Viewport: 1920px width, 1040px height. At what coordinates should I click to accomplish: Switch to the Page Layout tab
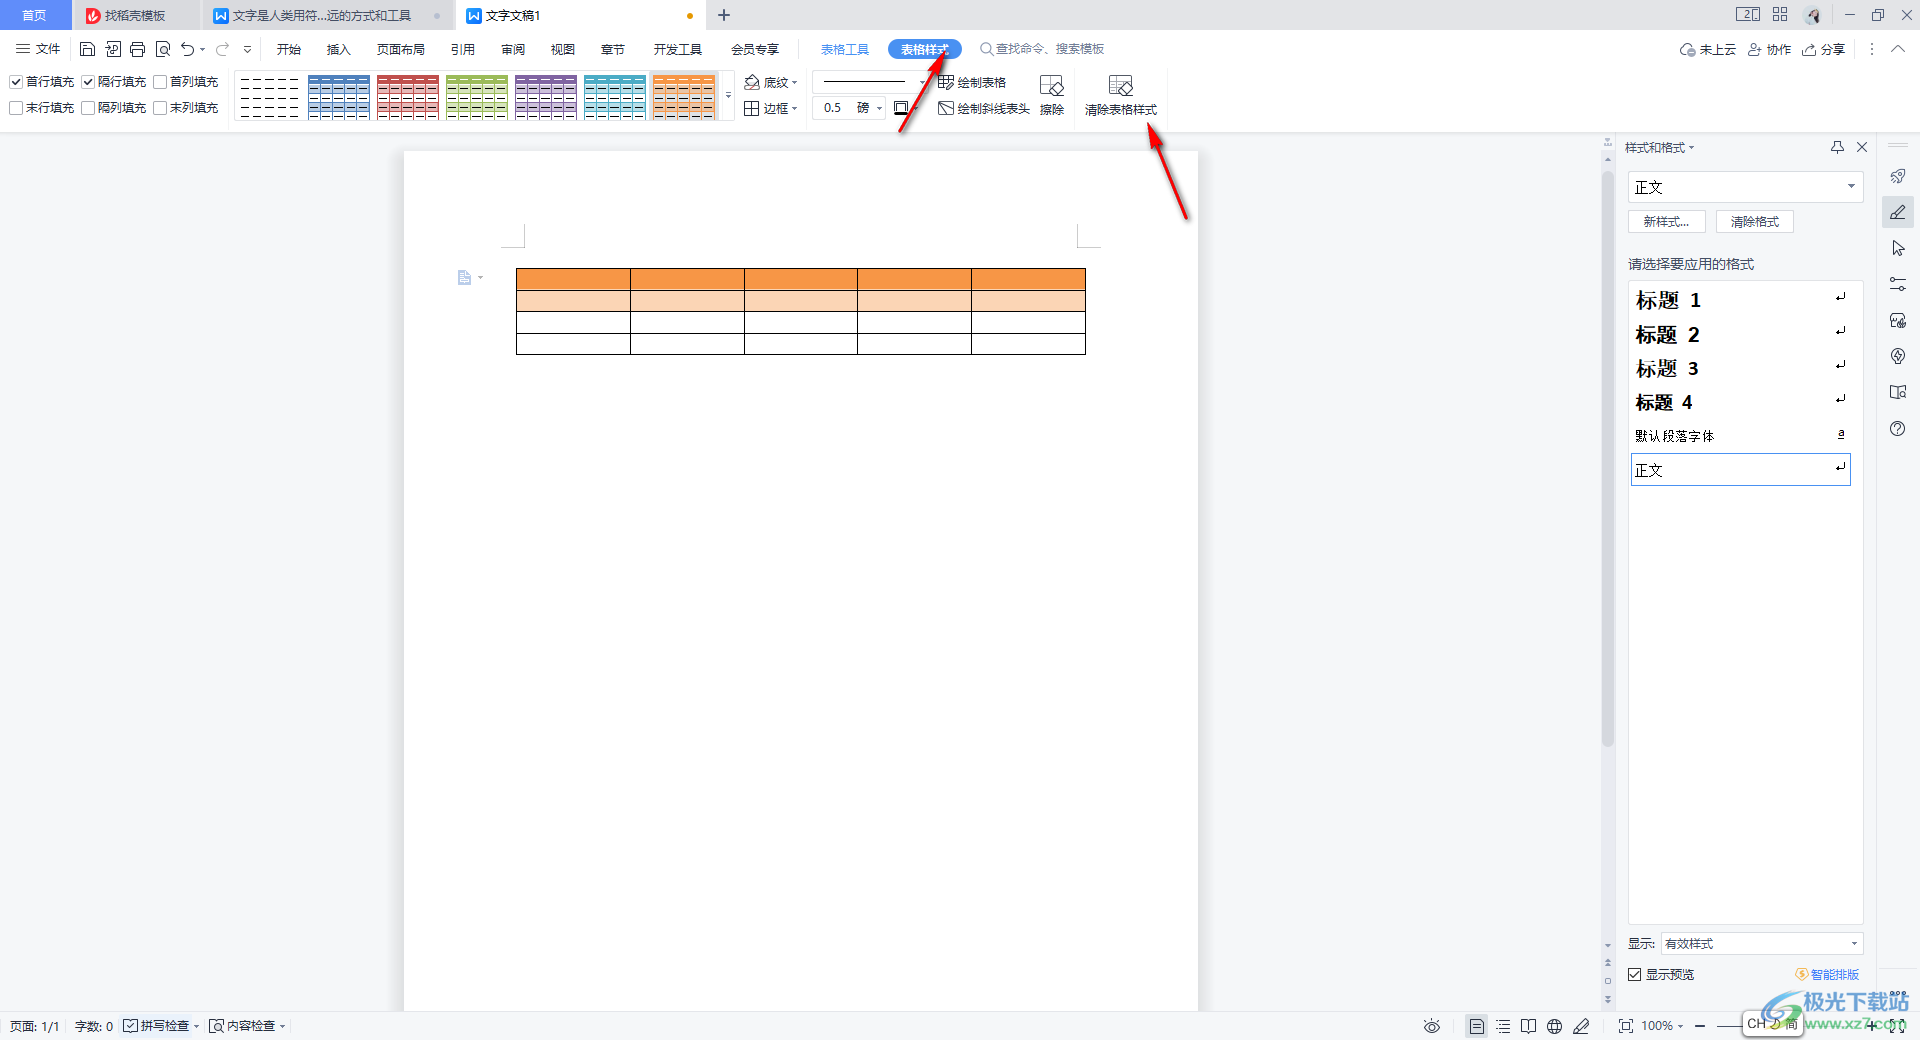coord(400,49)
